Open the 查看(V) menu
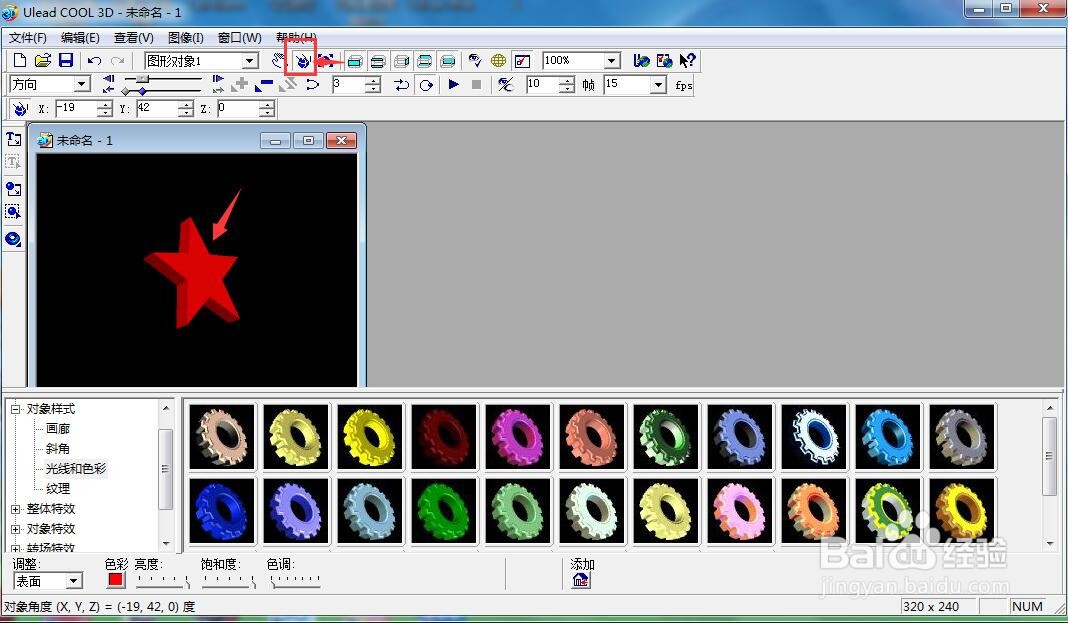Image resolution: width=1068 pixels, height=623 pixels. click(134, 37)
